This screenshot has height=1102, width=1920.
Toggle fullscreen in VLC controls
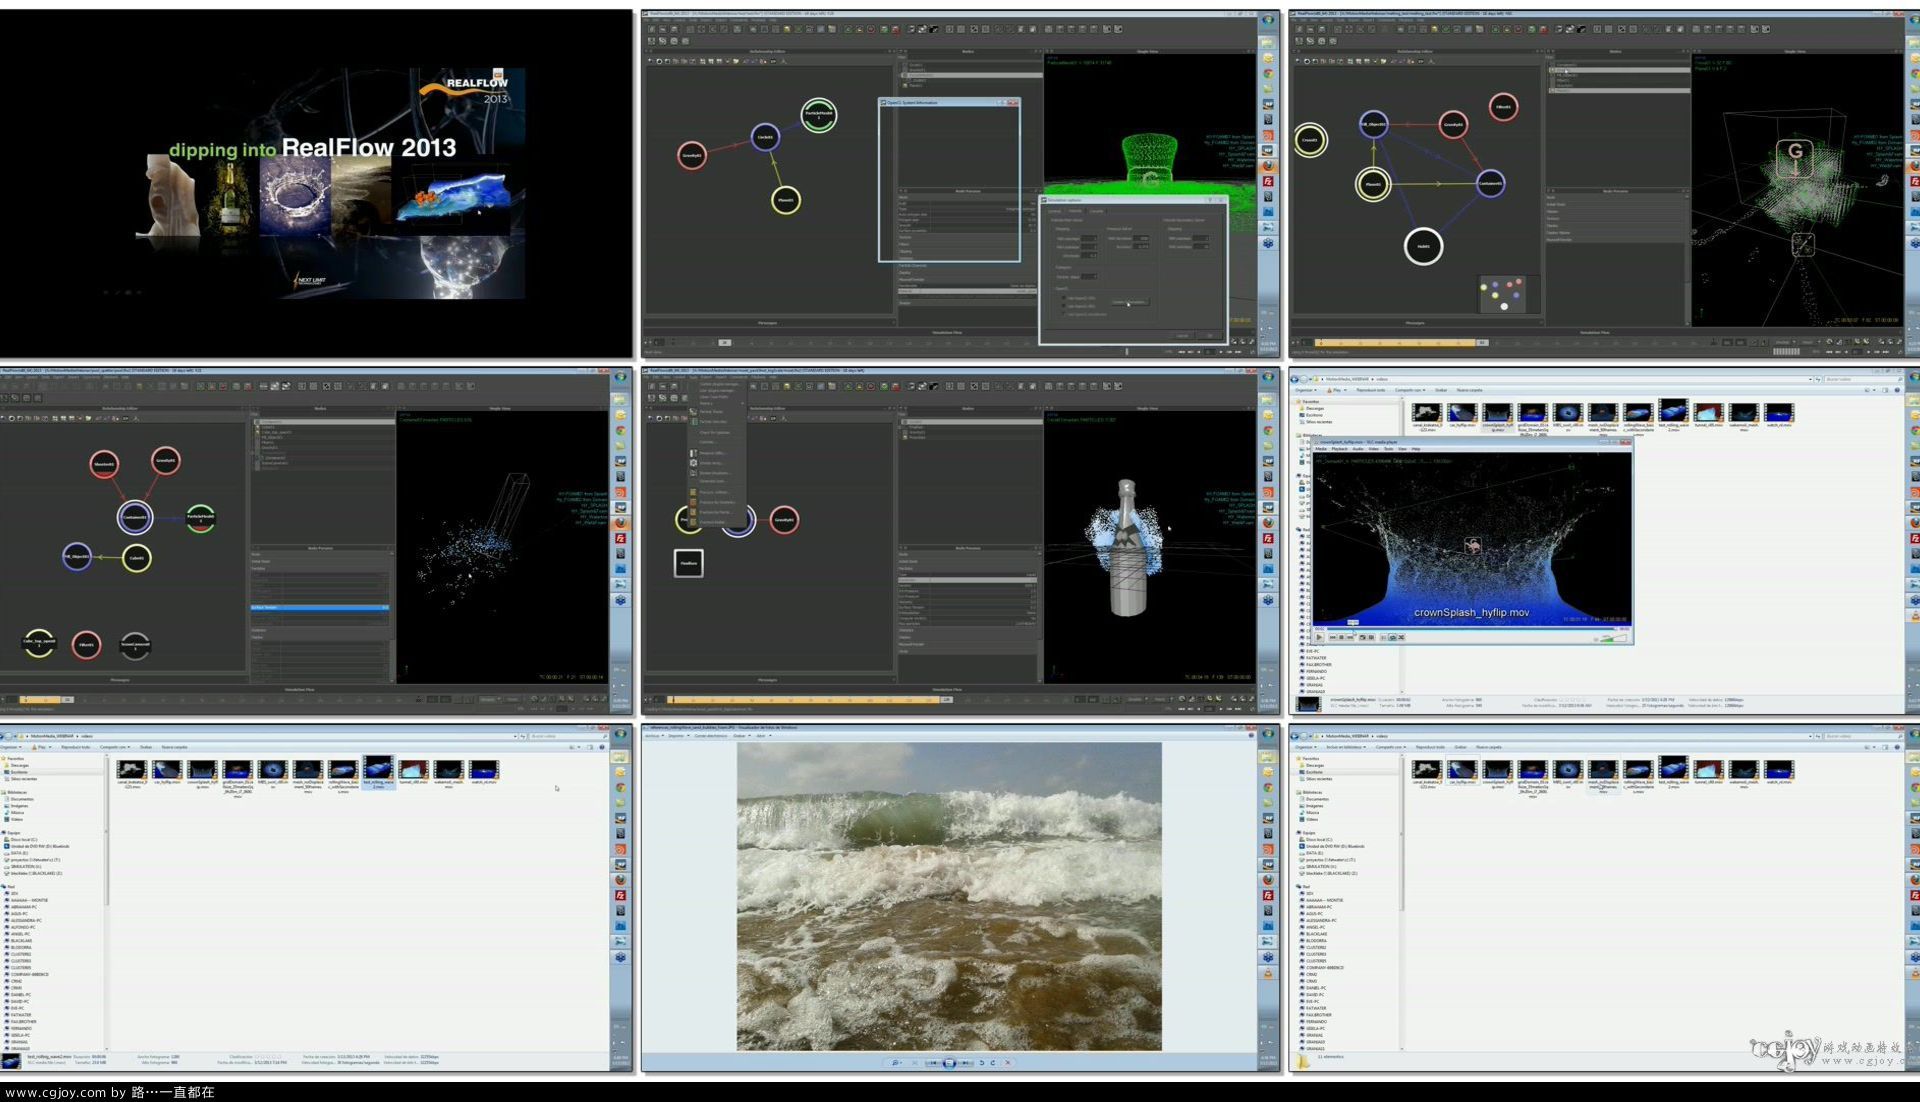click(1362, 637)
